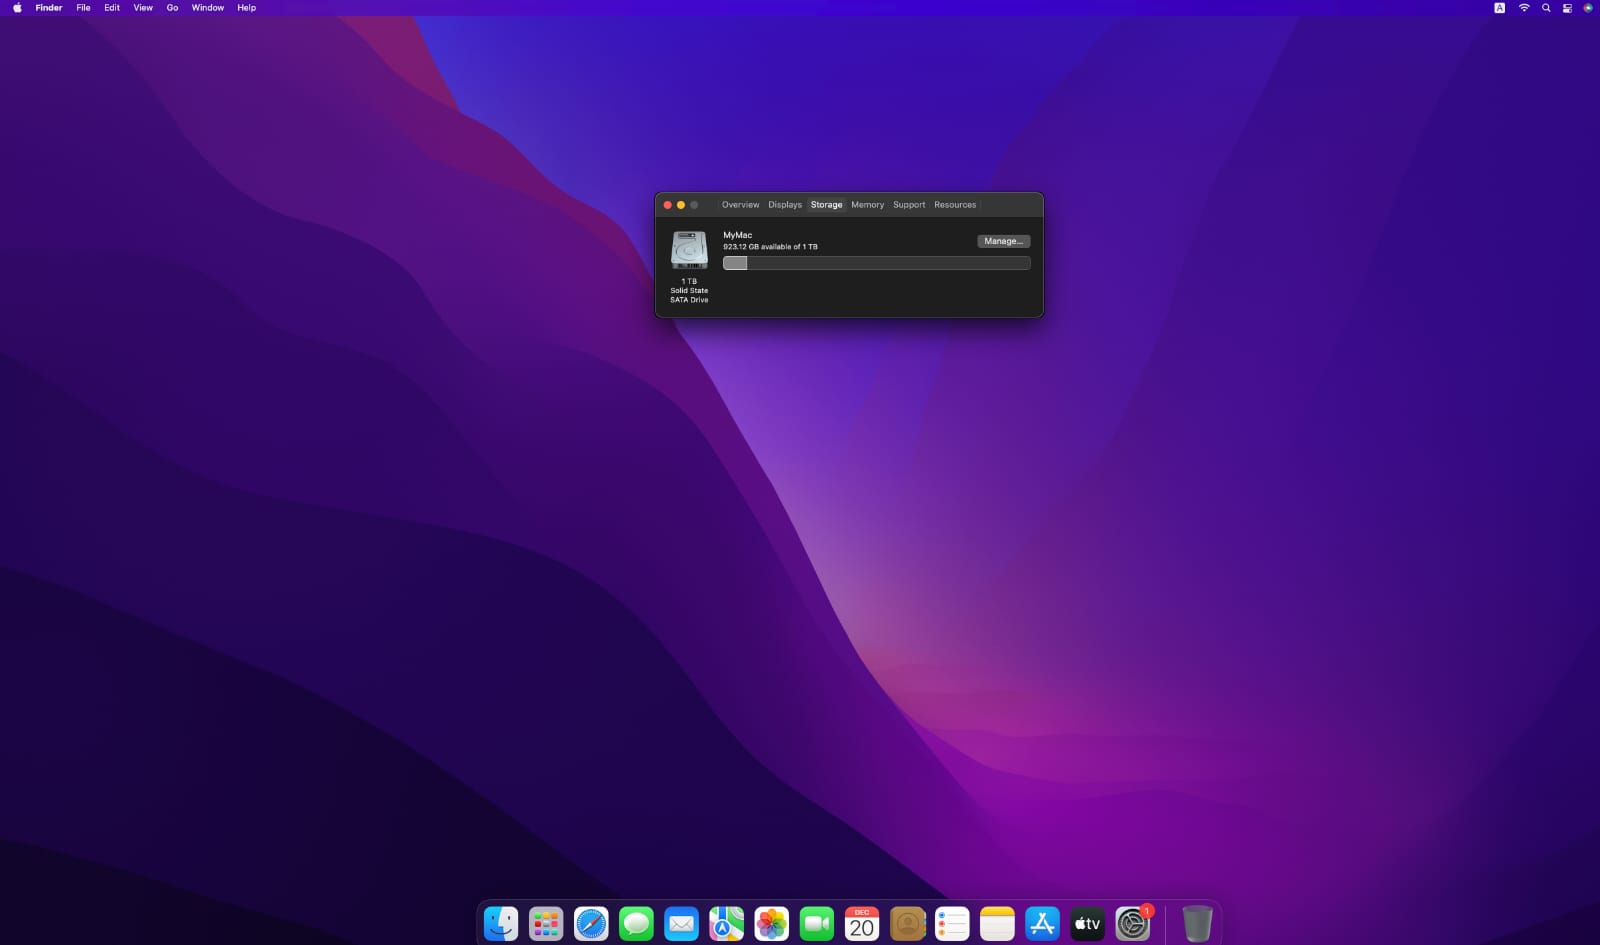The image size is (1600, 945).
Task: Click the MyMac volume name
Action: (738, 235)
